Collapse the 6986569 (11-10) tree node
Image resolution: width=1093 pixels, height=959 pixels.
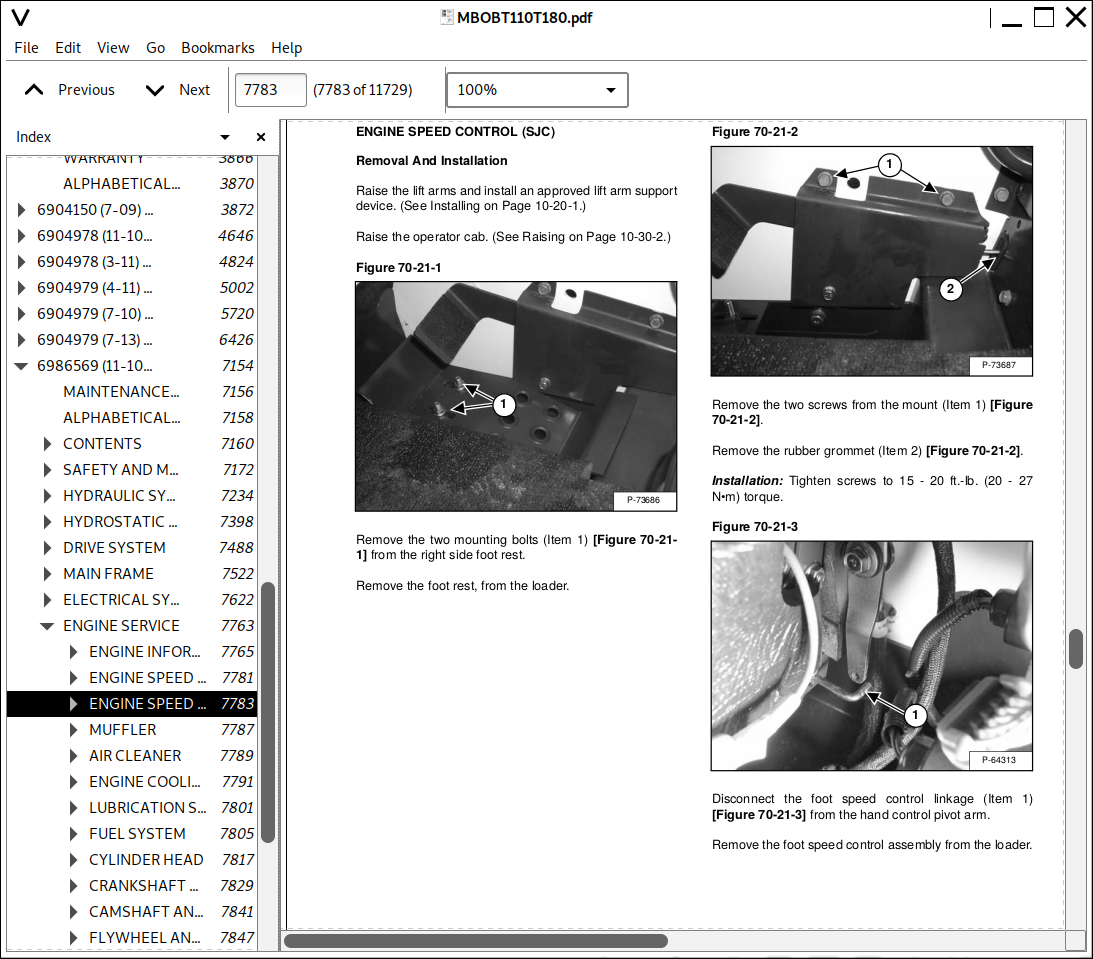[x=21, y=366]
